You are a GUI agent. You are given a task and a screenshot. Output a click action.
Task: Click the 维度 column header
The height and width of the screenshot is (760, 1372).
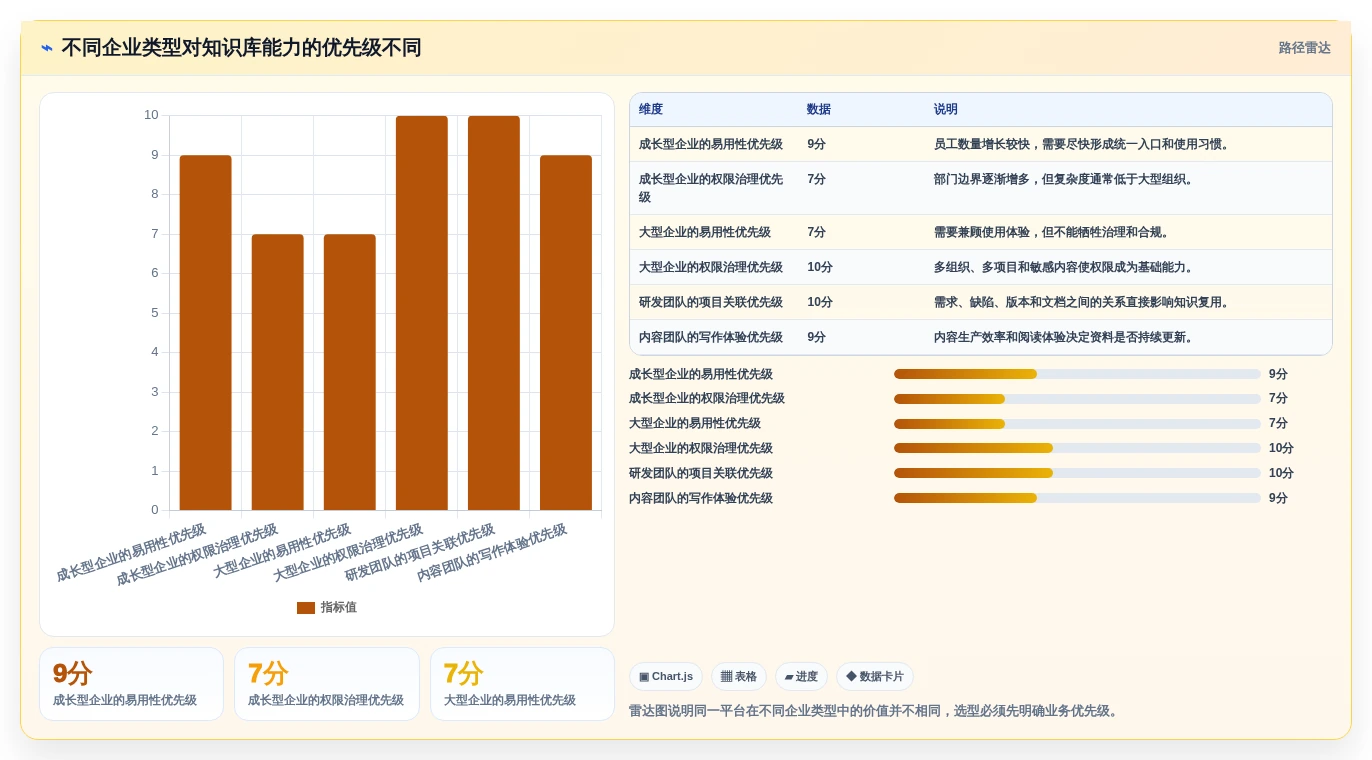651,110
